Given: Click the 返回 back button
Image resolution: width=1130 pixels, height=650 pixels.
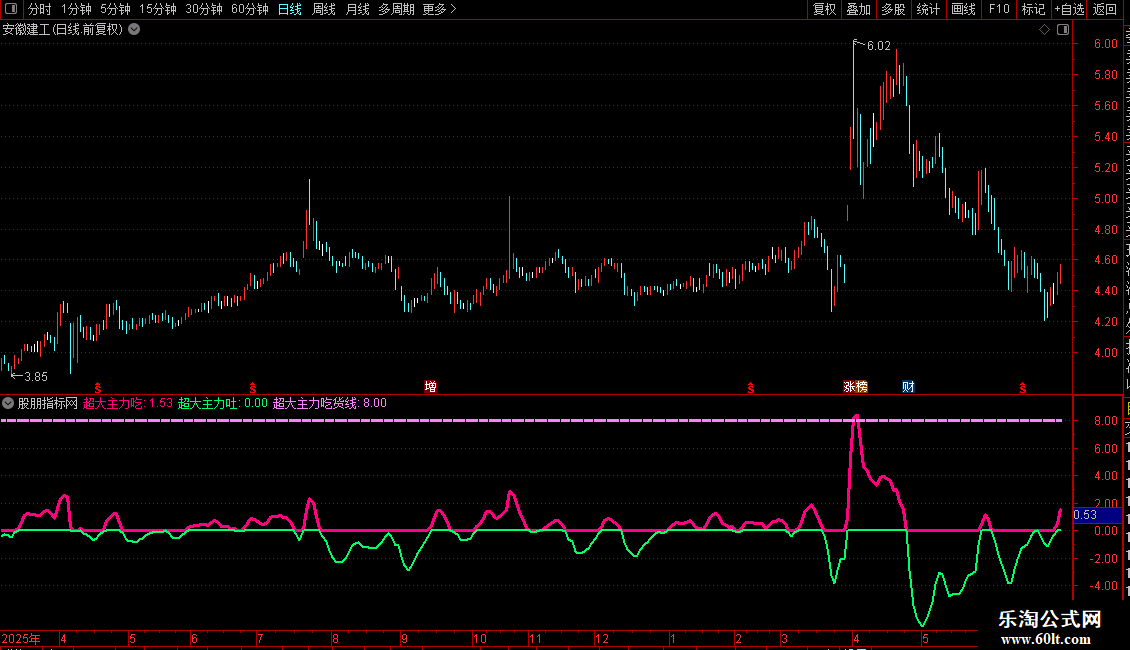Looking at the screenshot, I should pos(1105,9).
